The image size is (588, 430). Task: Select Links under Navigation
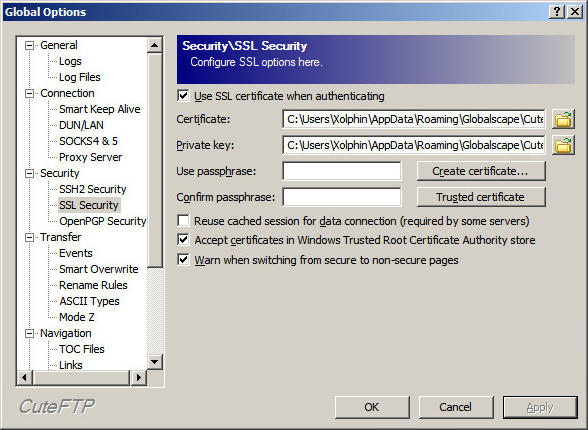pos(71,365)
